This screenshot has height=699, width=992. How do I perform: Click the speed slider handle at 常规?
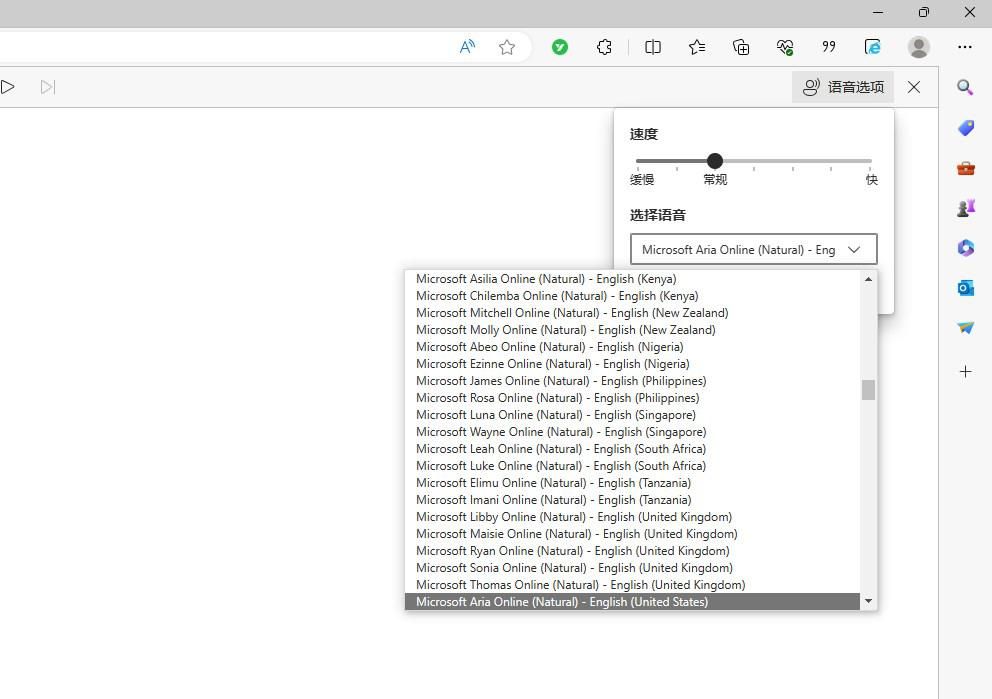click(x=715, y=161)
